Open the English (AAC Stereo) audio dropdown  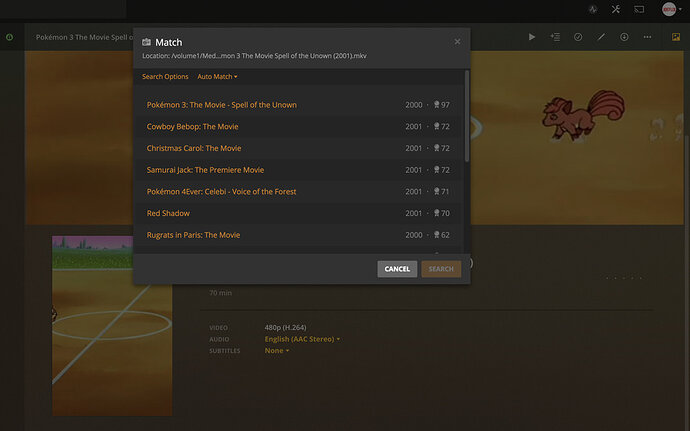click(x=302, y=339)
